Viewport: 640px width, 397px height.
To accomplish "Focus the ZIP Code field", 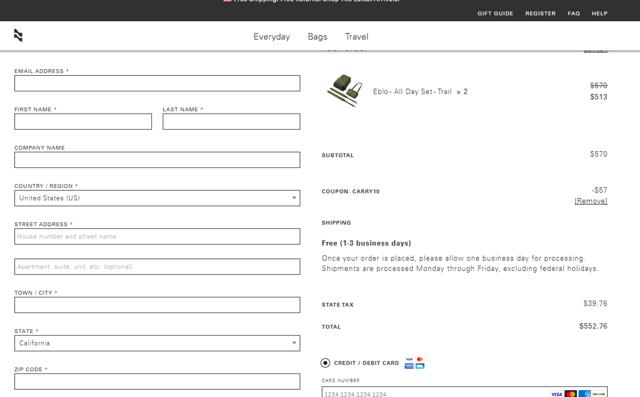I will 157,381.
